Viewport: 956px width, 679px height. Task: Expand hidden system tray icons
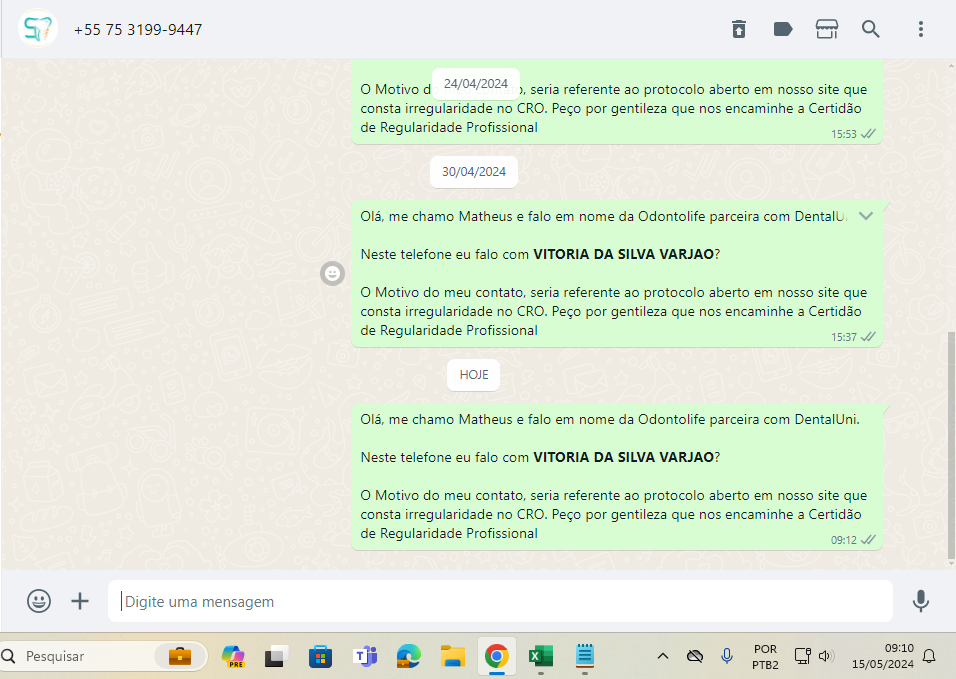click(x=663, y=656)
